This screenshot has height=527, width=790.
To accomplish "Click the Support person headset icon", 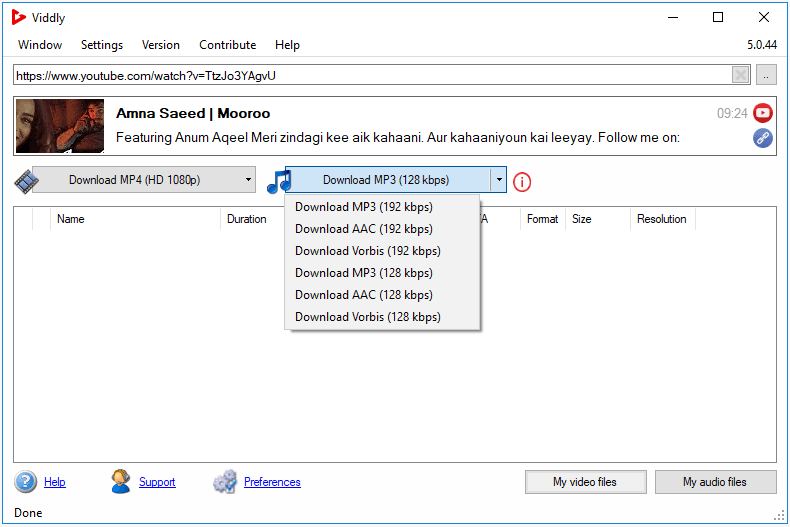I will (121, 481).
